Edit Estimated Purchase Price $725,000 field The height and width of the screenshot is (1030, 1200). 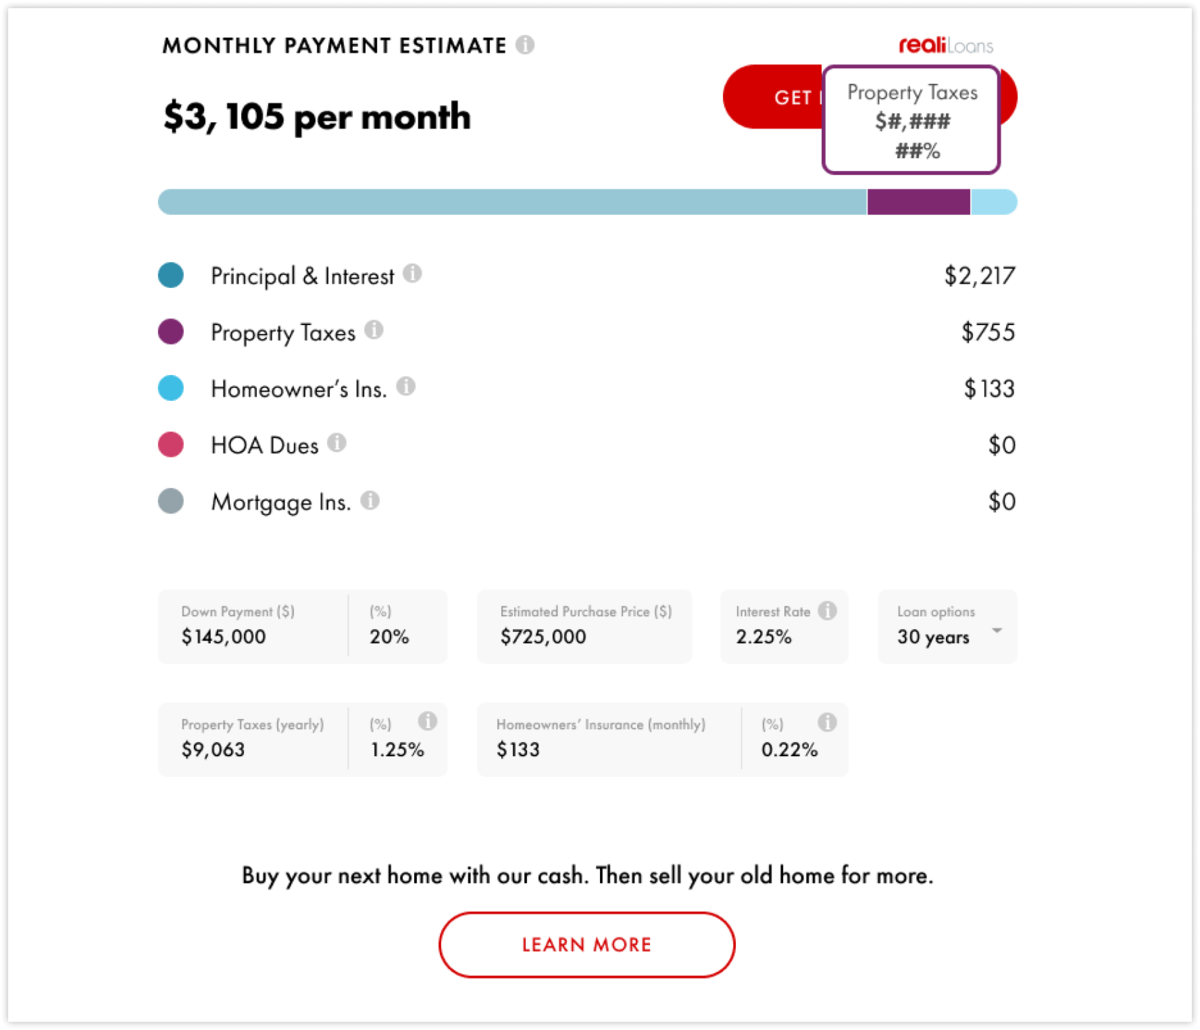(x=585, y=627)
